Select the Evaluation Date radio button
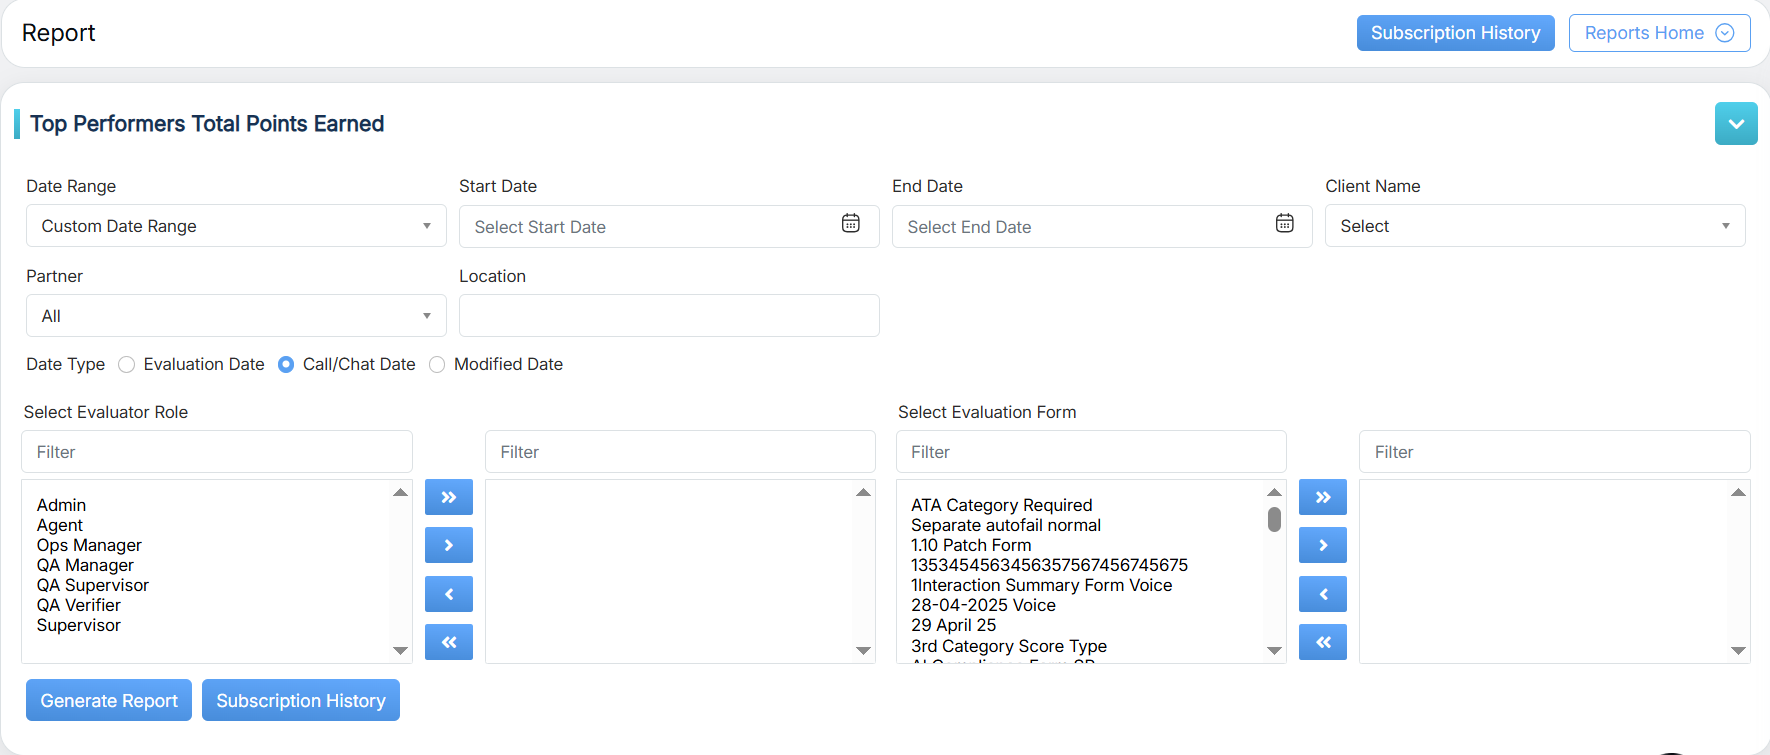This screenshot has height=755, width=1770. 127,365
